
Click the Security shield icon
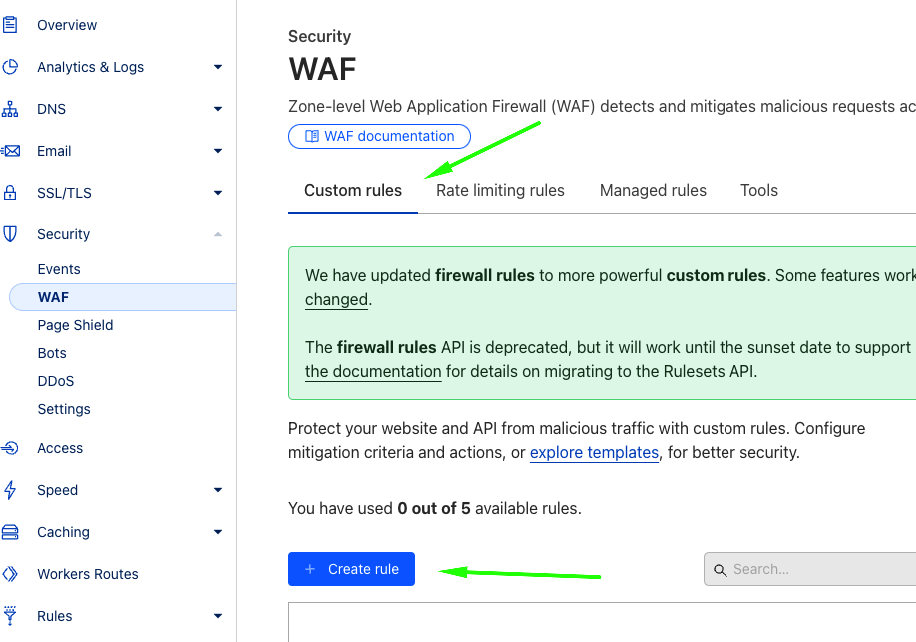point(10,234)
